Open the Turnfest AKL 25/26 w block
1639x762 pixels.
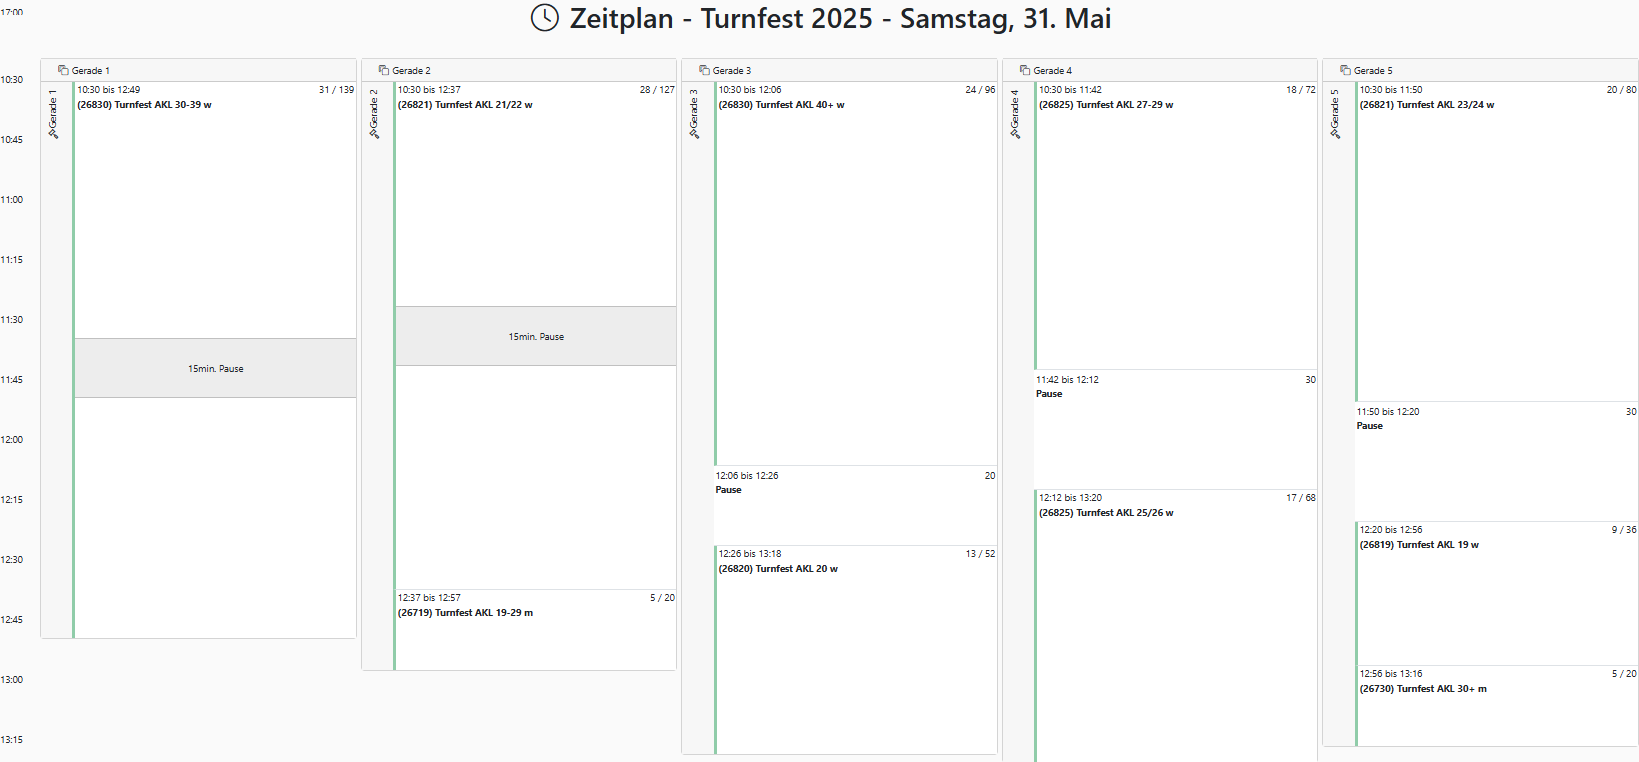(x=1175, y=620)
